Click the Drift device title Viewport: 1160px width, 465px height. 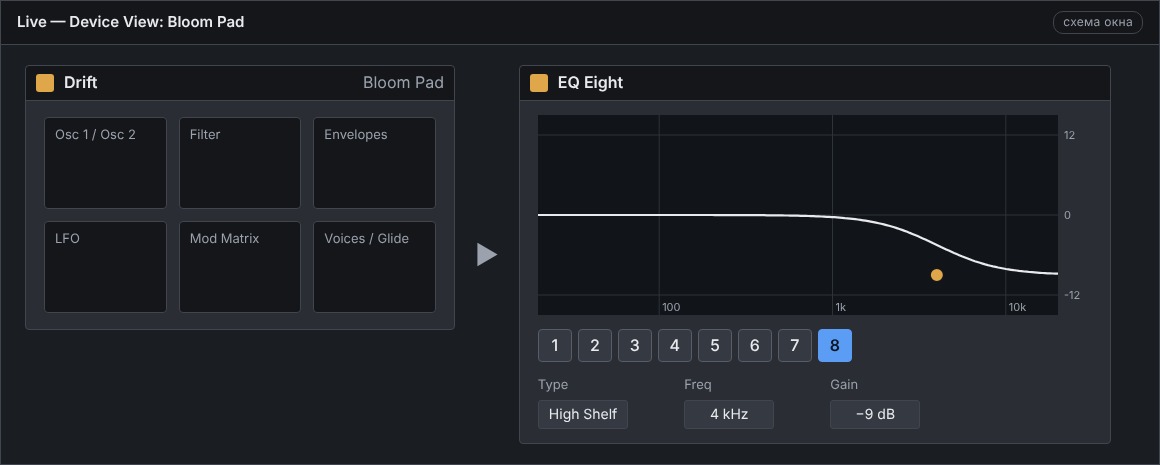[x=81, y=83]
